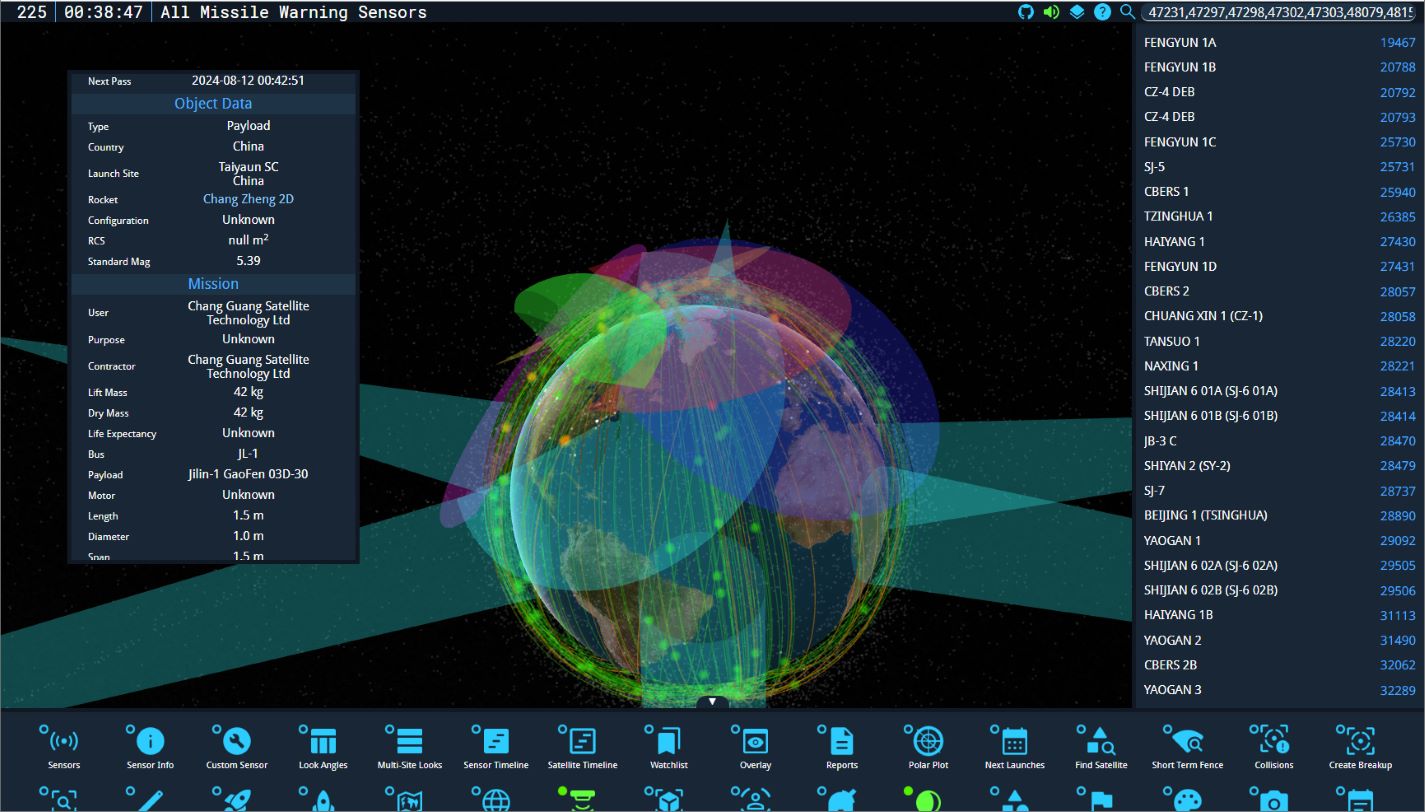Toggle the Overlay eye icon
1425x812 pixels.
755,742
